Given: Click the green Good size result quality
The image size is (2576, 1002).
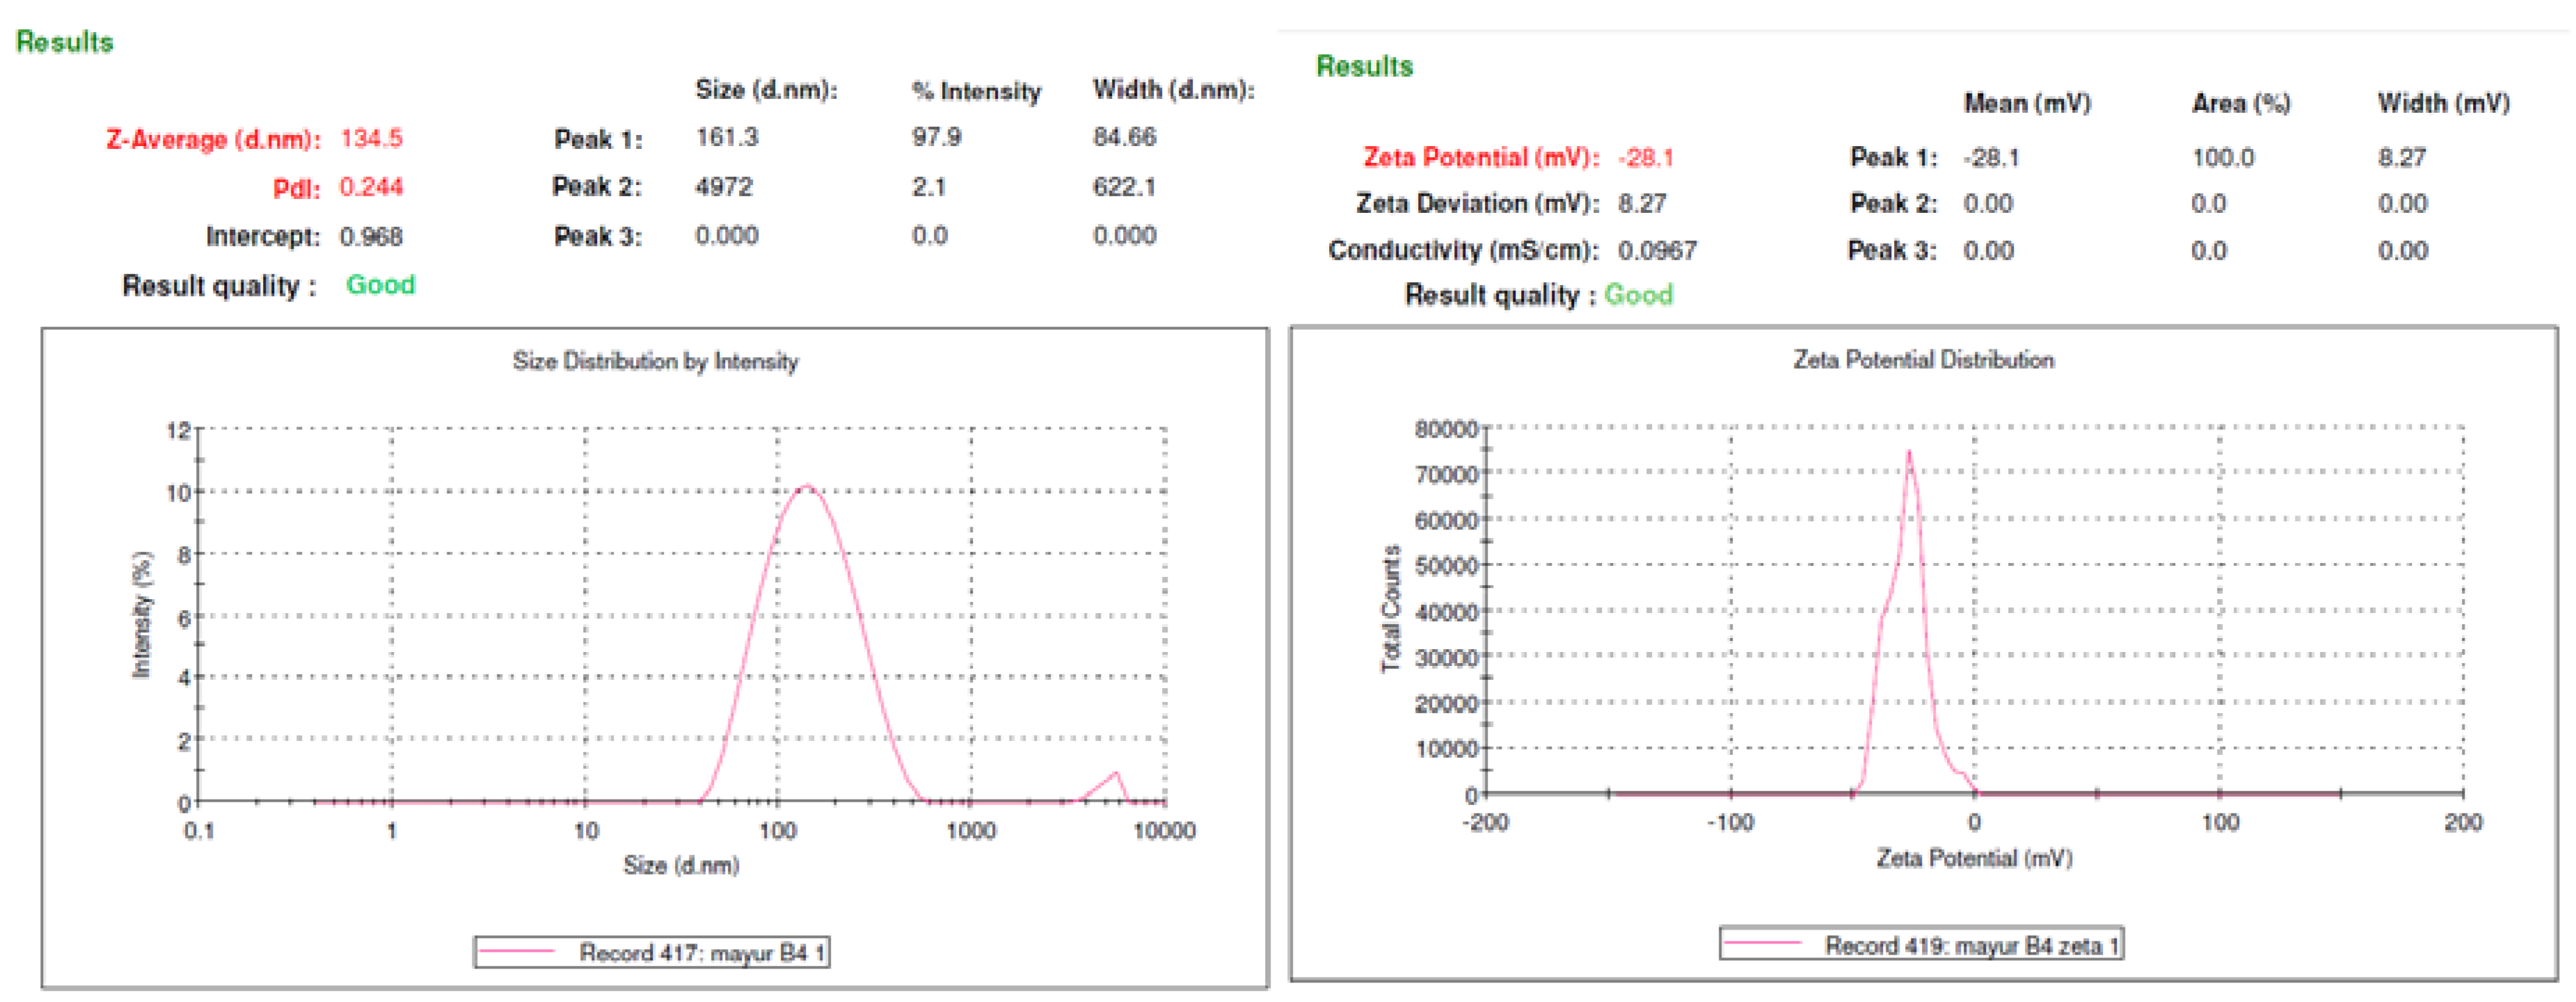Looking at the screenshot, I should pyautogui.click(x=380, y=285).
